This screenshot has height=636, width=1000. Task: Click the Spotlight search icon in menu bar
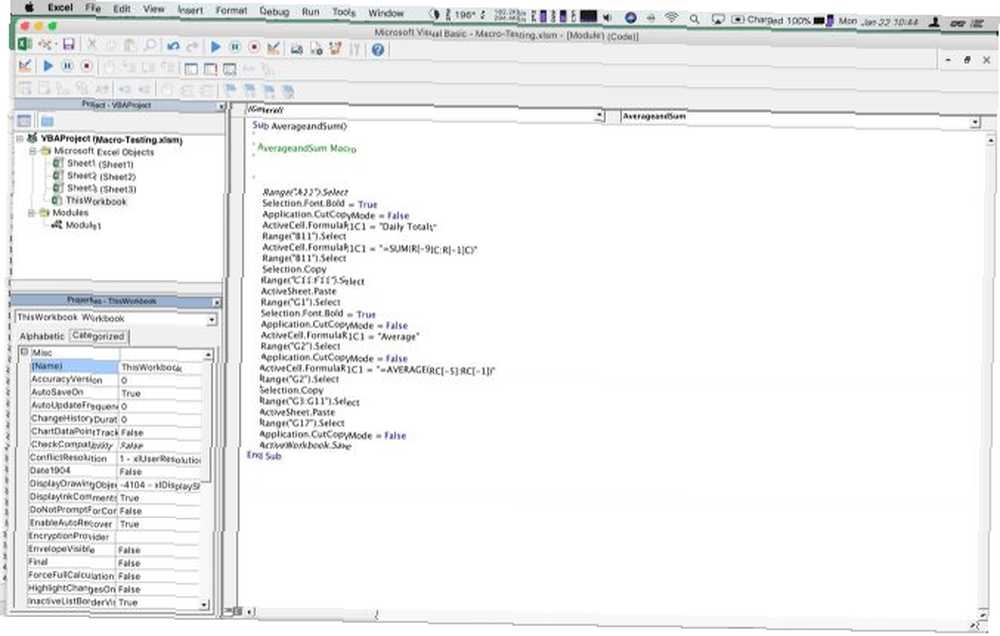694,19
